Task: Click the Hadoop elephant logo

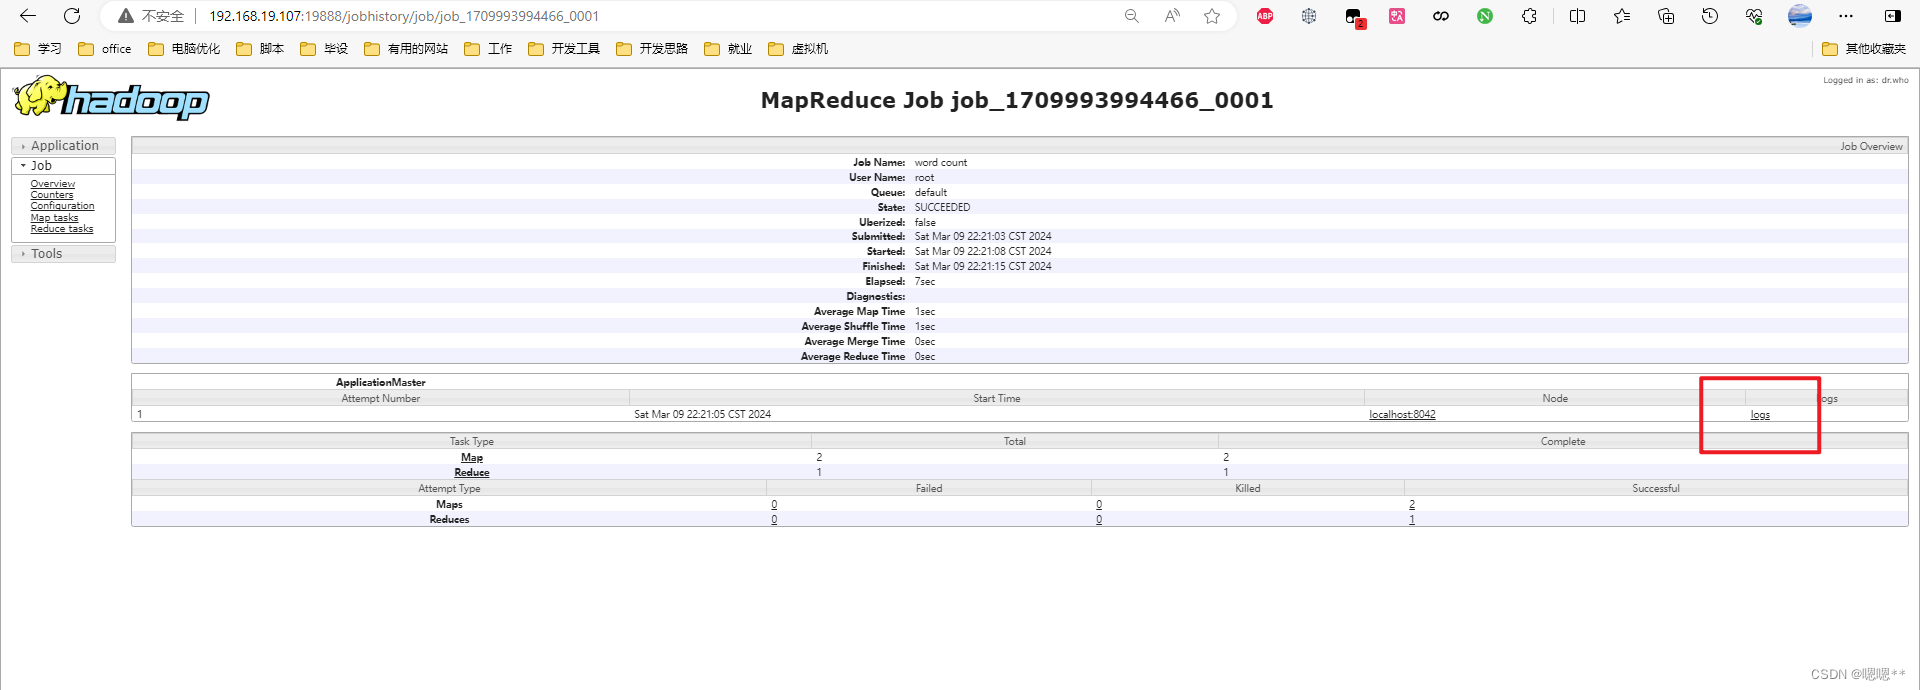Action: tap(110, 98)
